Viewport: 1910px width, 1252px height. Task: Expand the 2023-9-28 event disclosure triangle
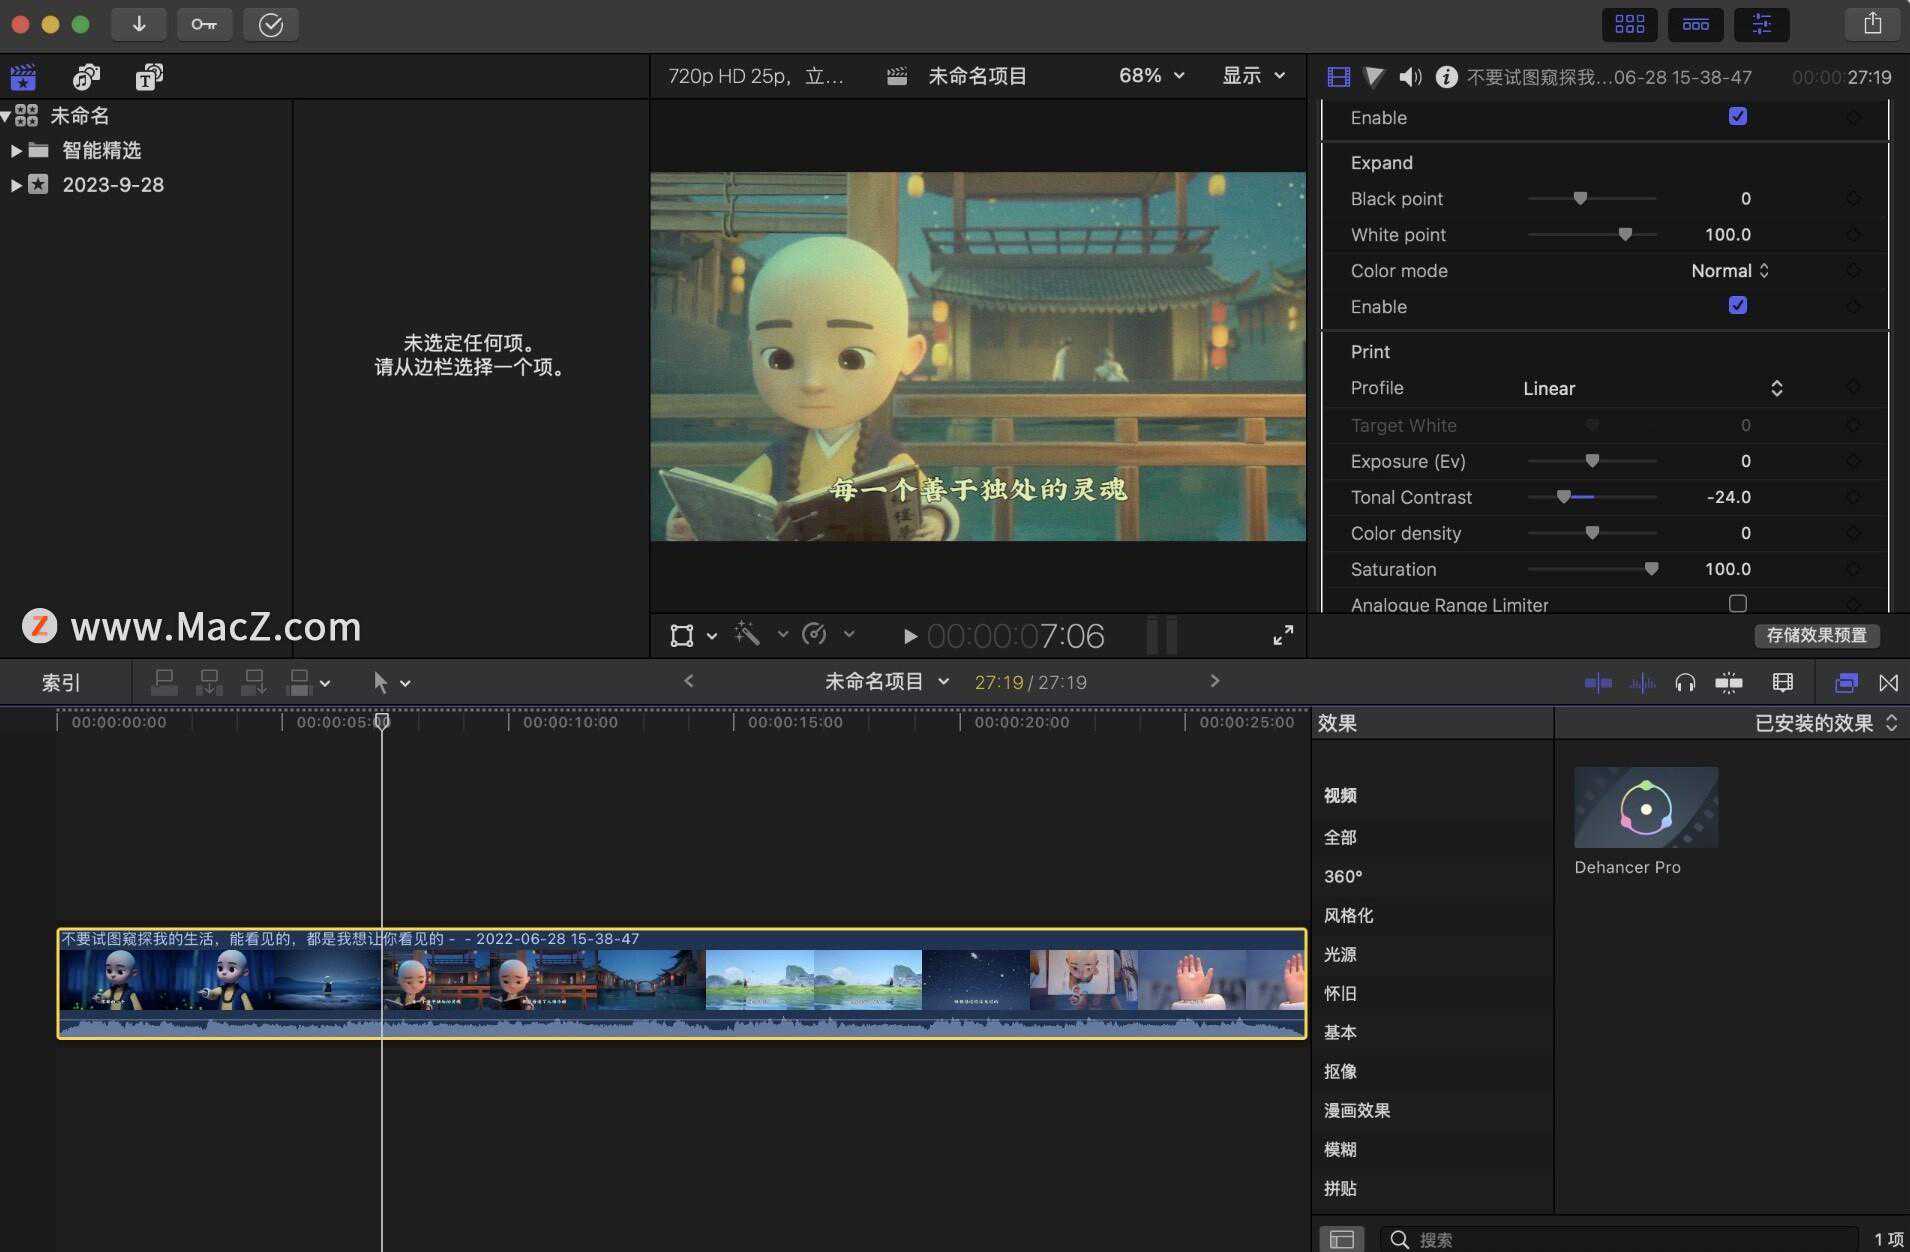(x=16, y=185)
